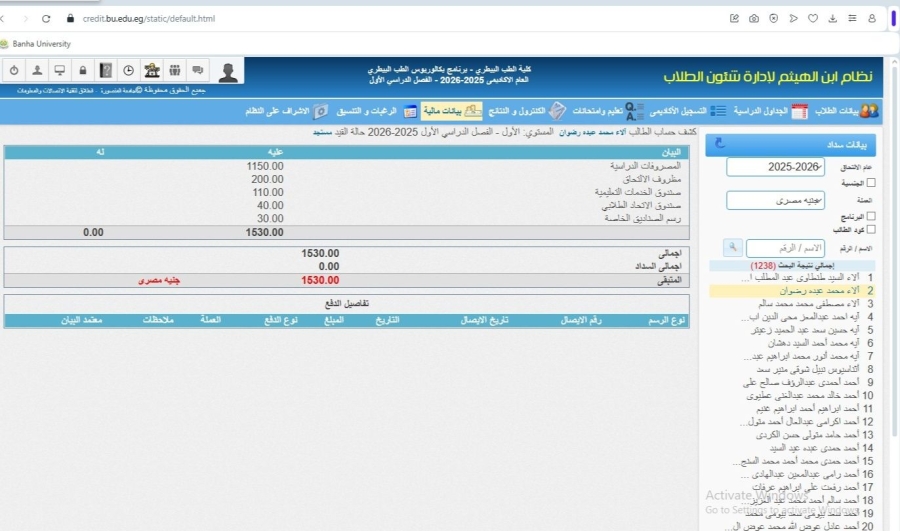The width and height of the screenshot is (900, 531).
Task: Select student row 11 أحمد ابراهيم أحمد
Action: pos(792,409)
